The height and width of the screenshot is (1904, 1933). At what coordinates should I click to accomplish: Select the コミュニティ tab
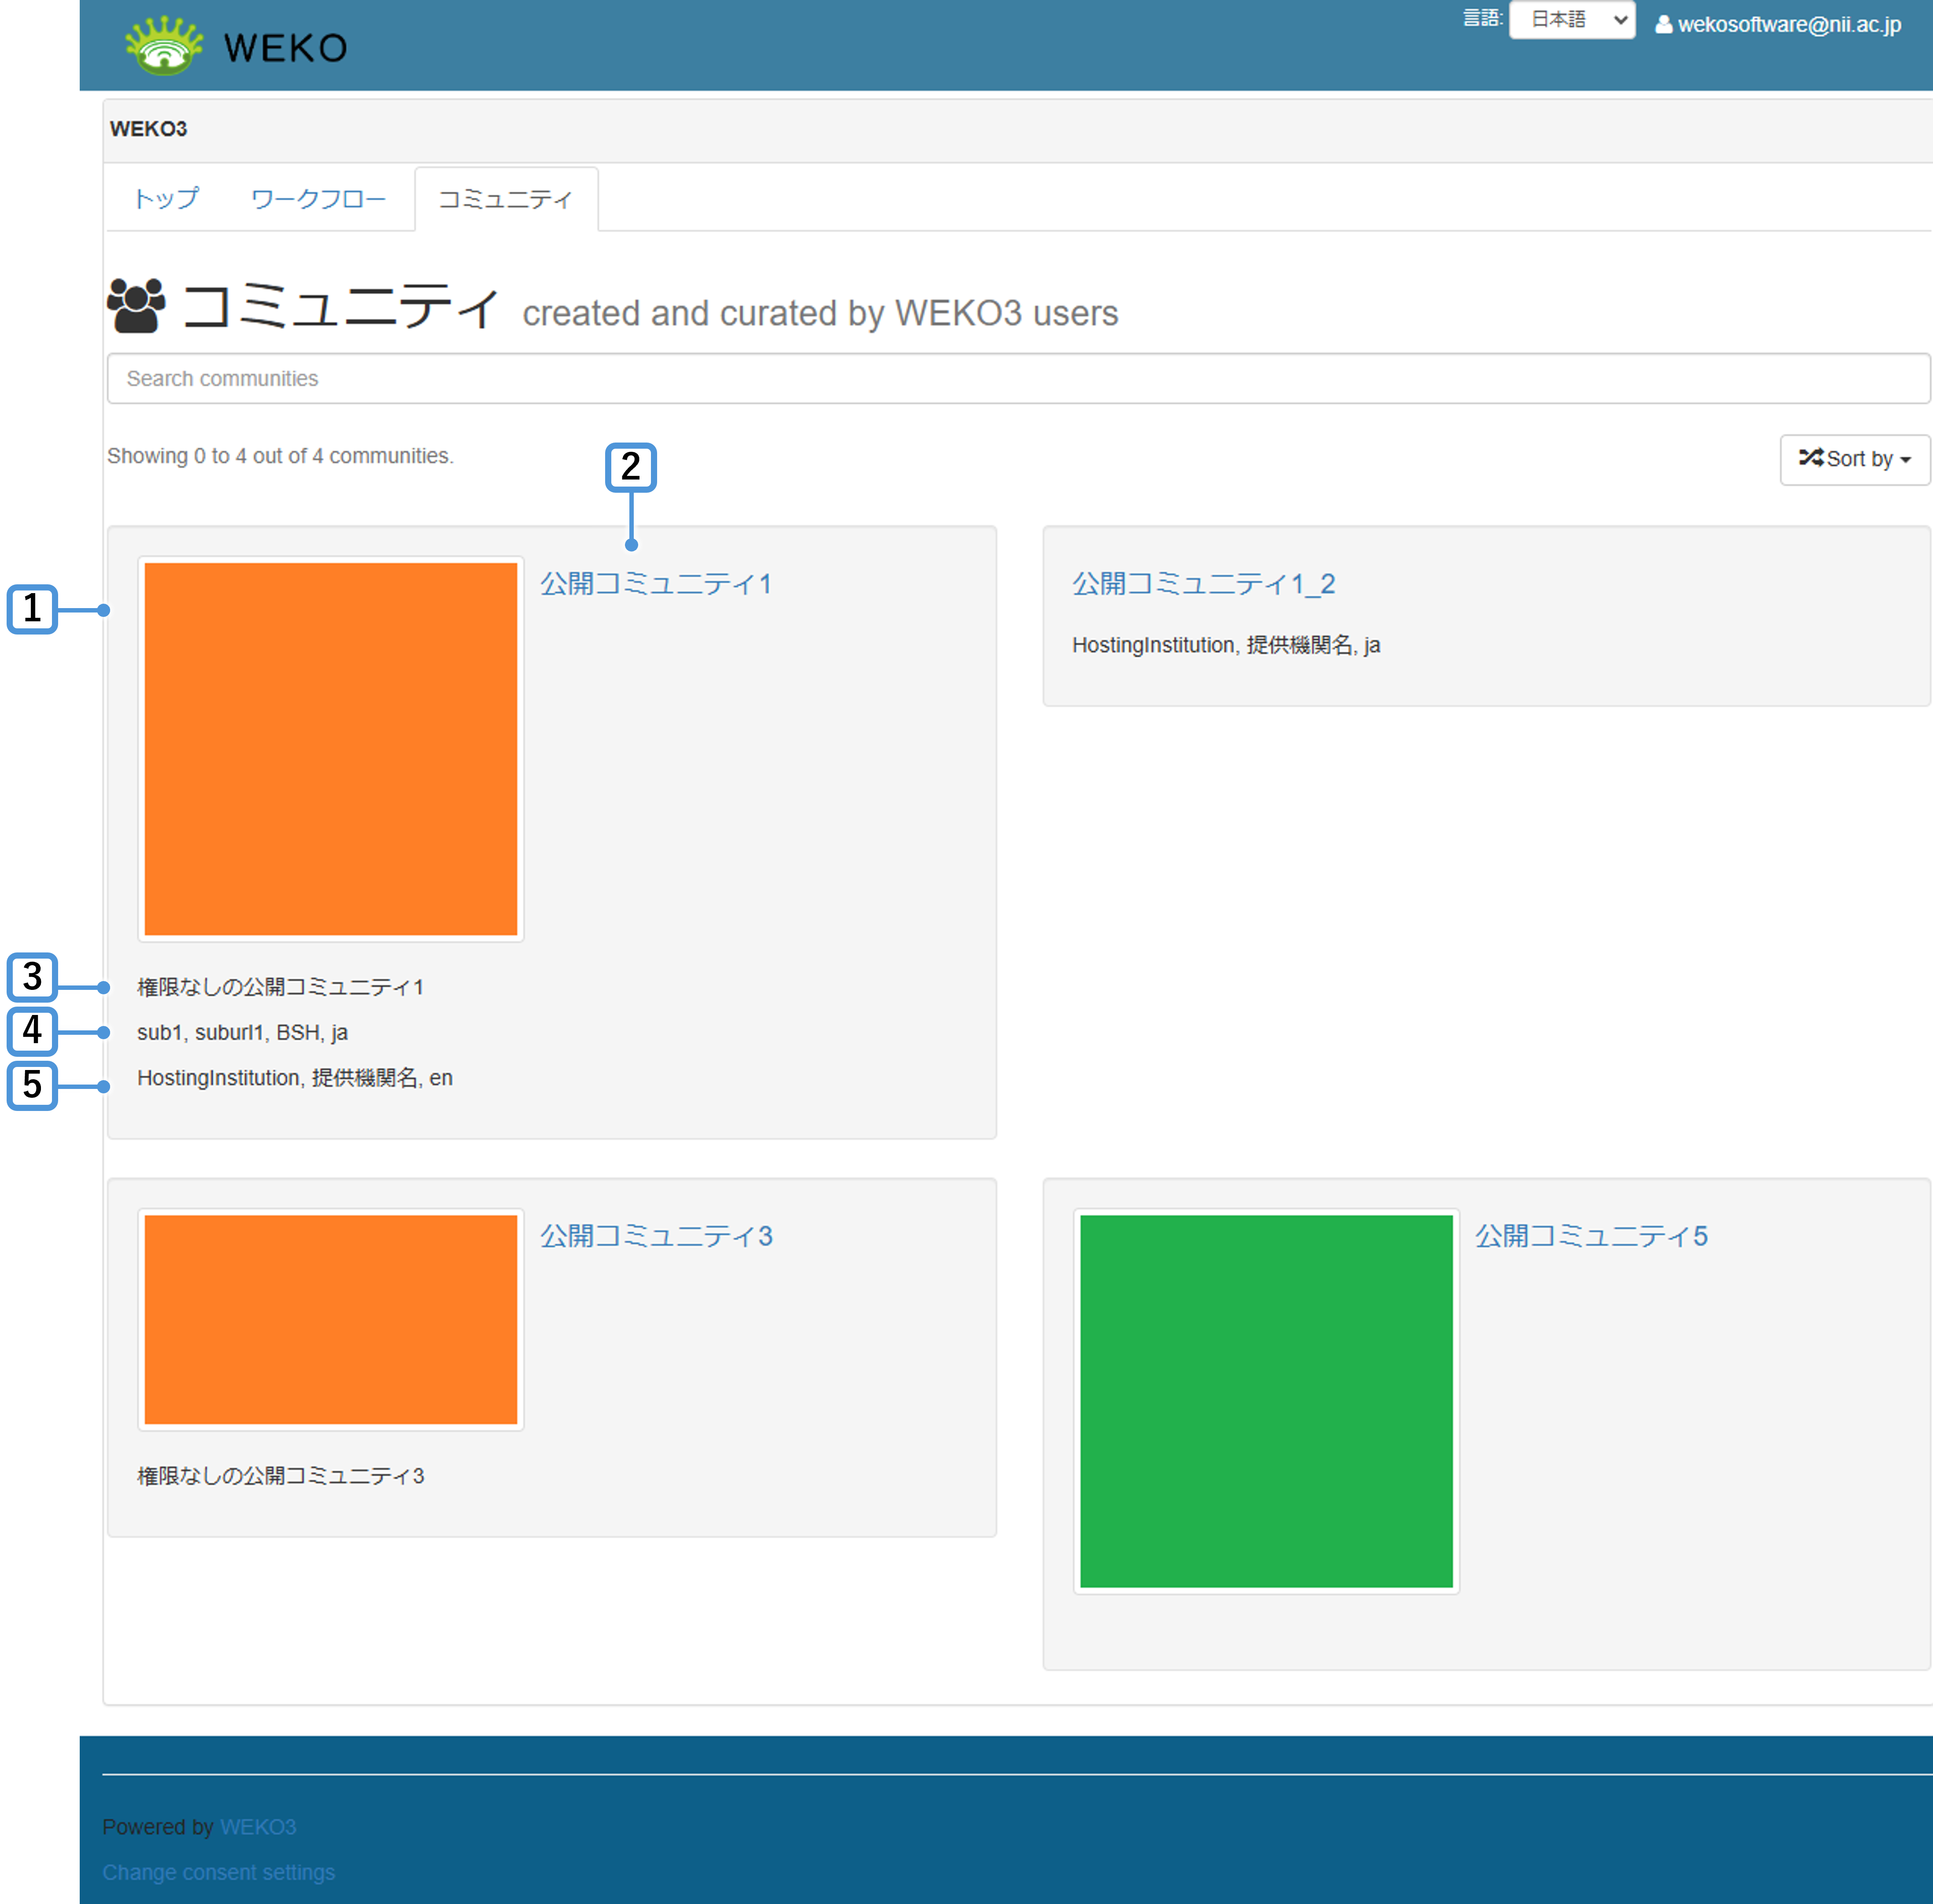coord(506,199)
